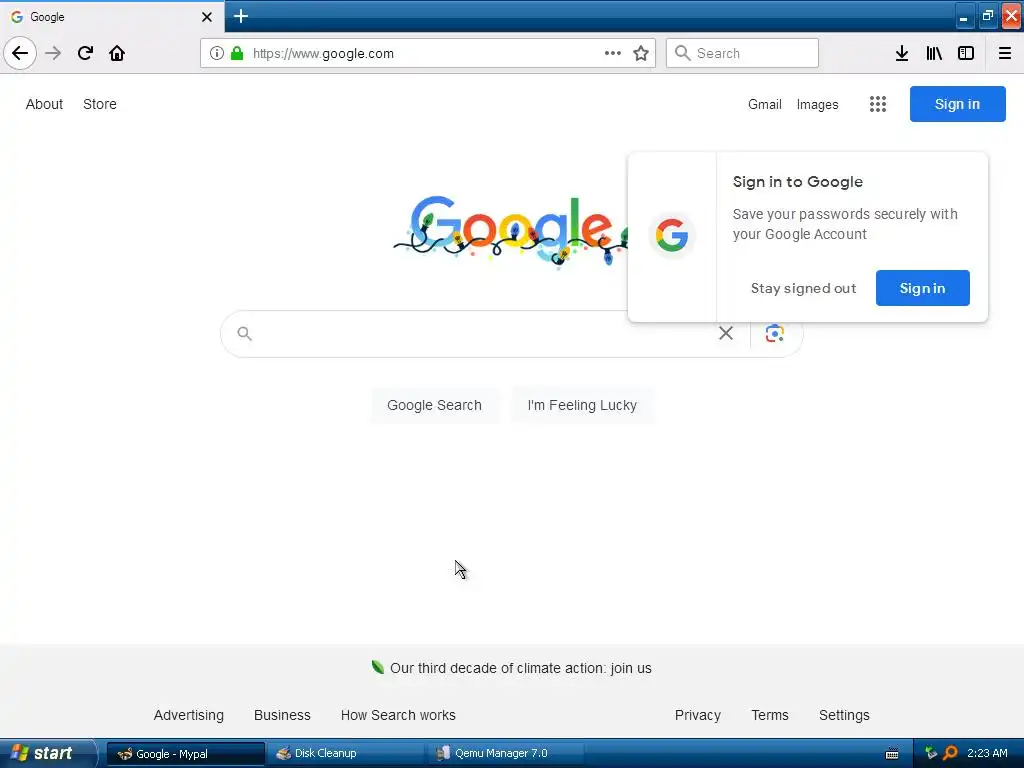The height and width of the screenshot is (768, 1024).
Task: Click the top-right blue Sign in button
Action: click(x=957, y=104)
